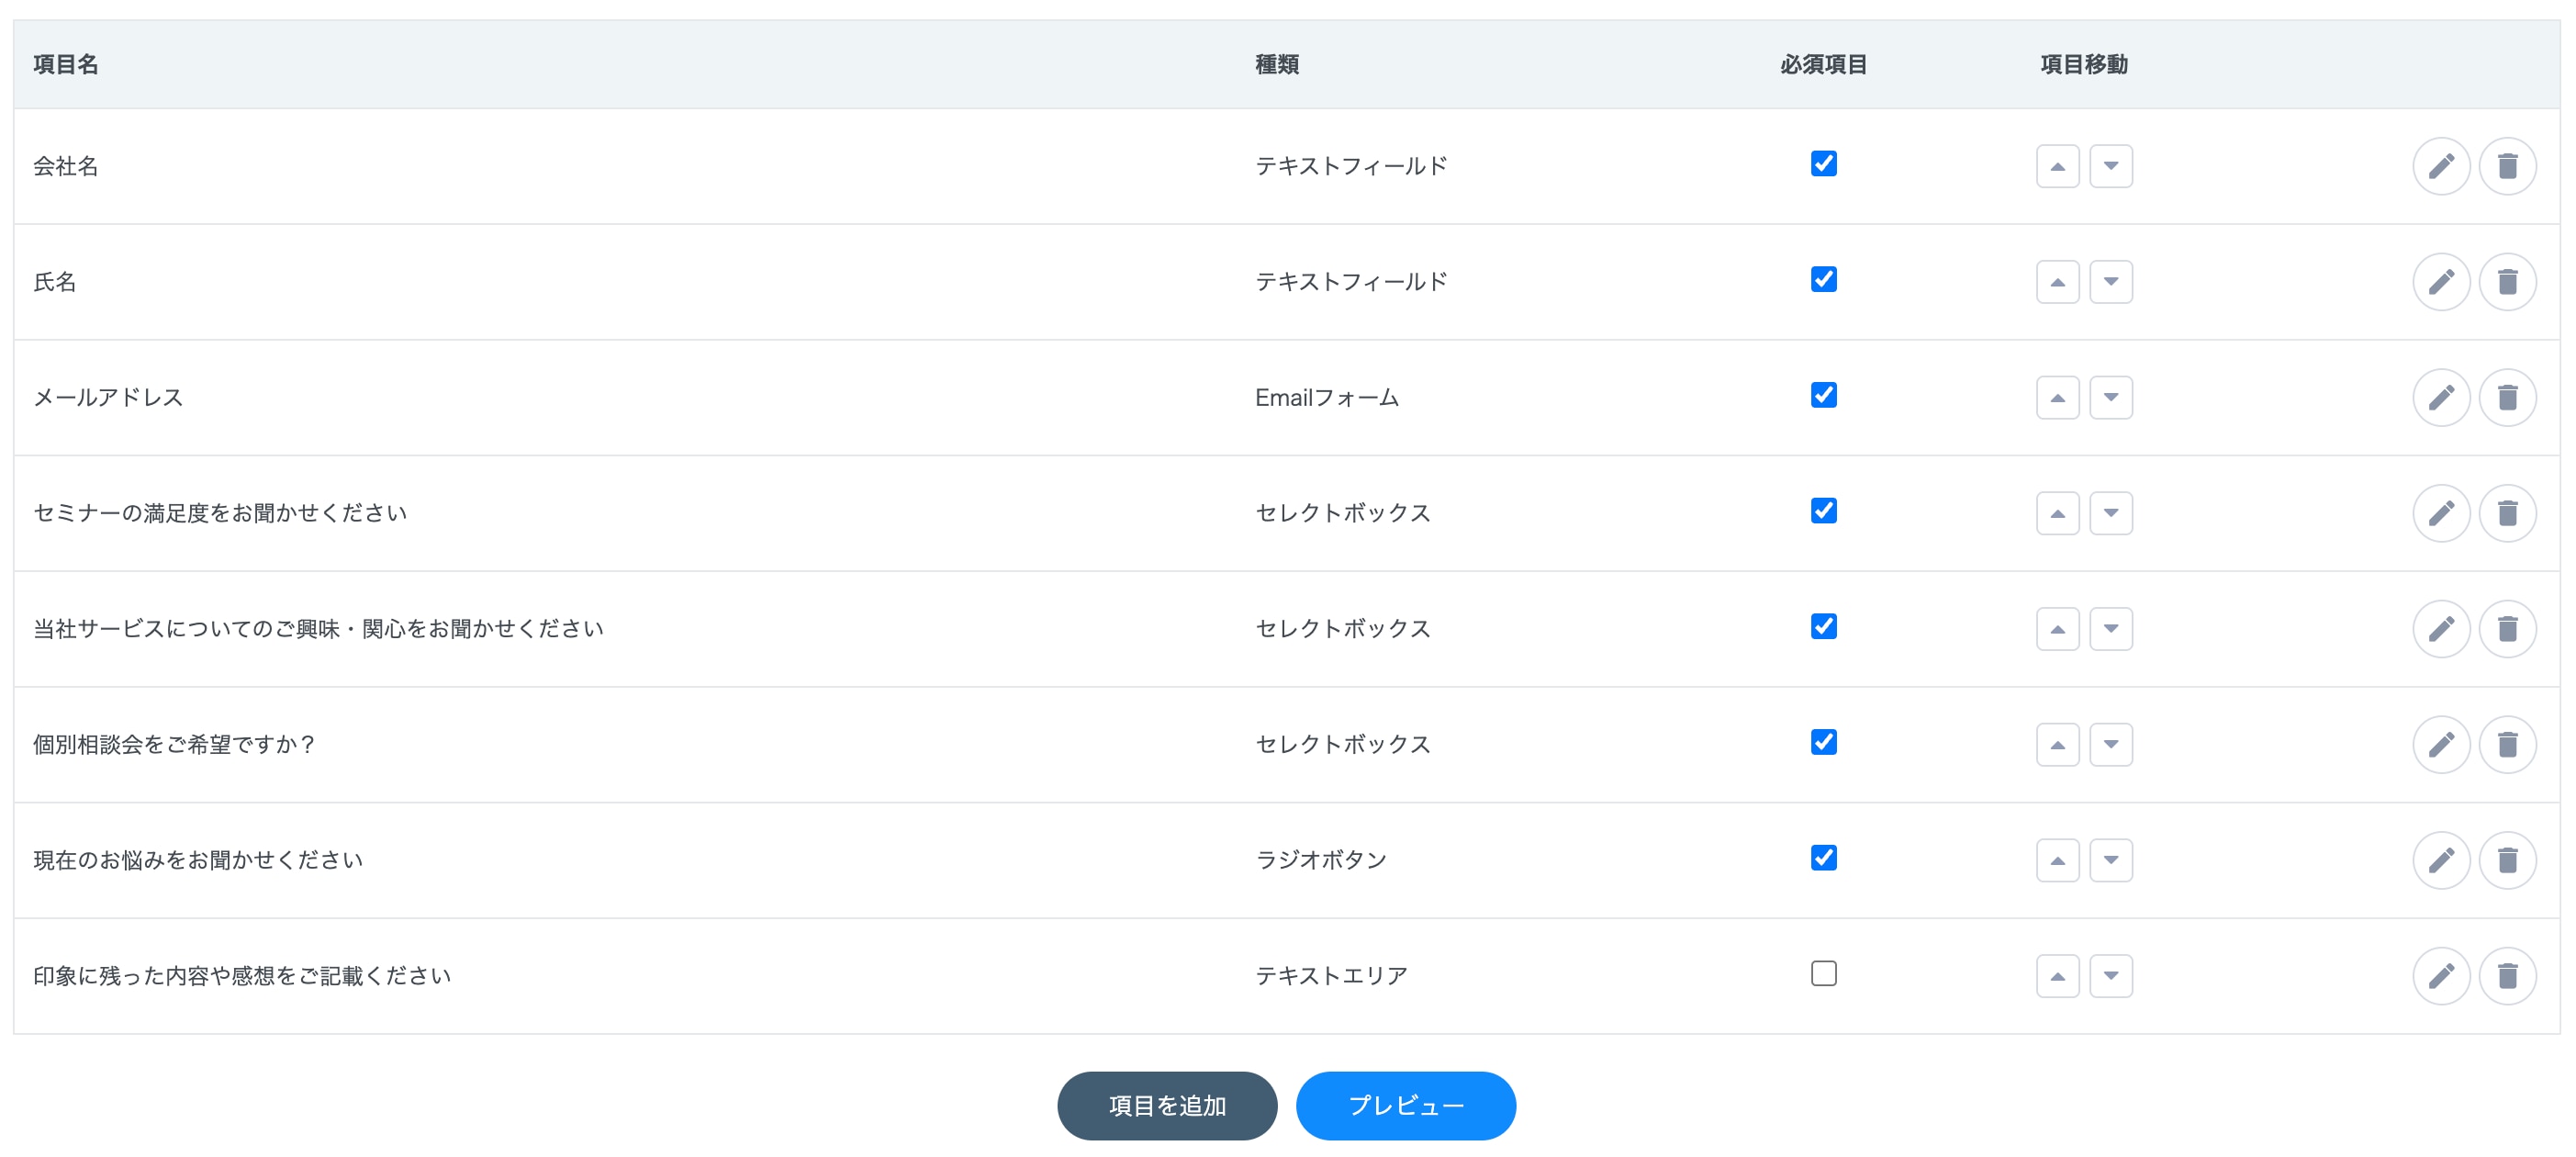Move 氏名 row down with arrow
Screen dimensions: 2576x1157
click(2110, 282)
